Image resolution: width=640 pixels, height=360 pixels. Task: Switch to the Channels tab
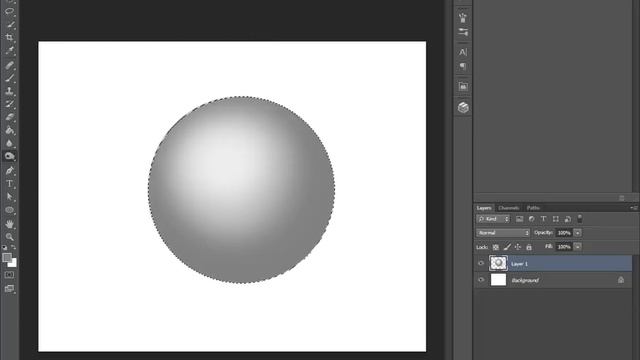(509, 208)
